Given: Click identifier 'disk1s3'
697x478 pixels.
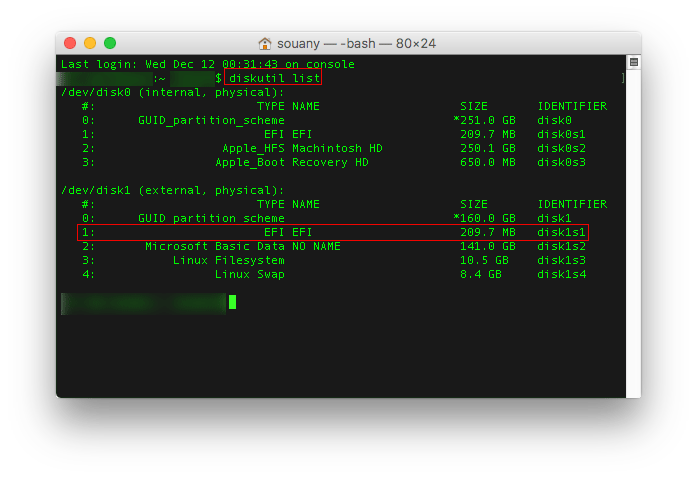Looking at the screenshot, I should [561, 260].
